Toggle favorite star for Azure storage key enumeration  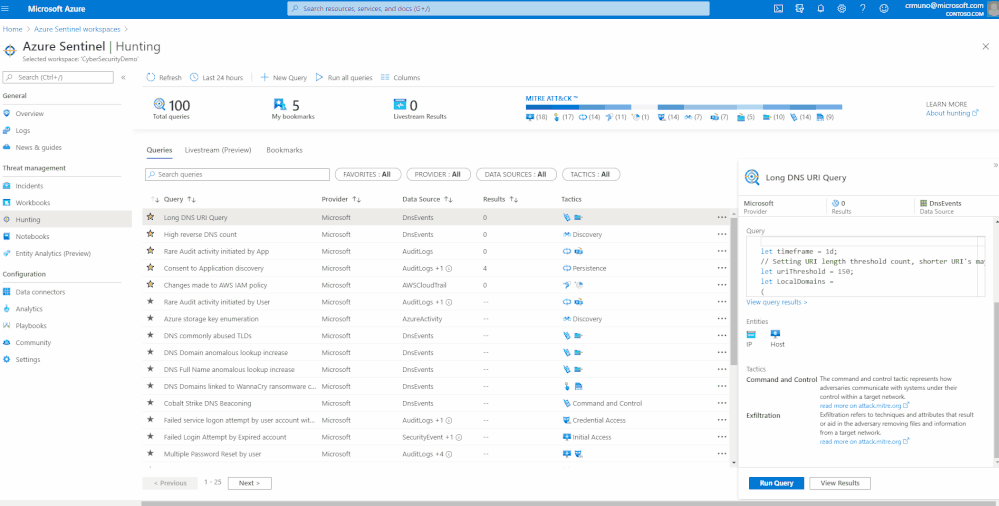150,318
